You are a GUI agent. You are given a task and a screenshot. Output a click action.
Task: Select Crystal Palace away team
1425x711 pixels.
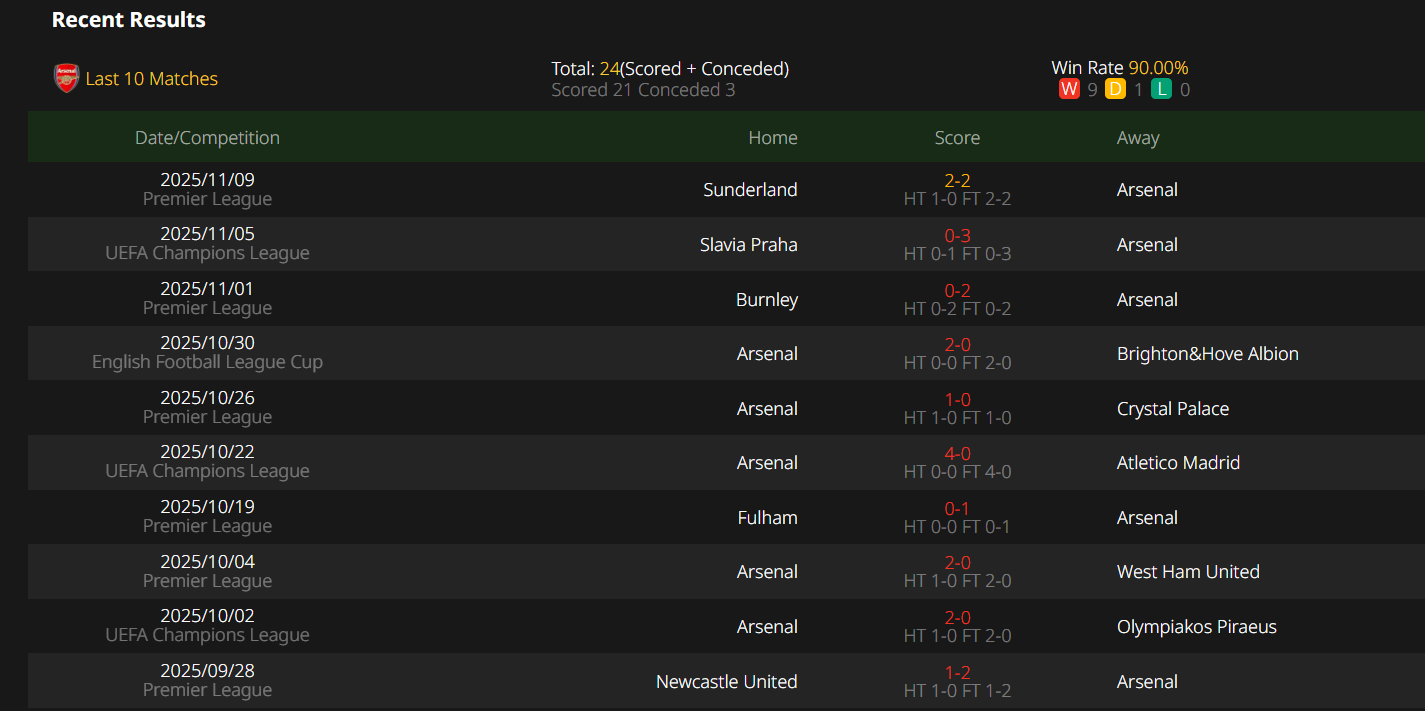tap(1172, 409)
